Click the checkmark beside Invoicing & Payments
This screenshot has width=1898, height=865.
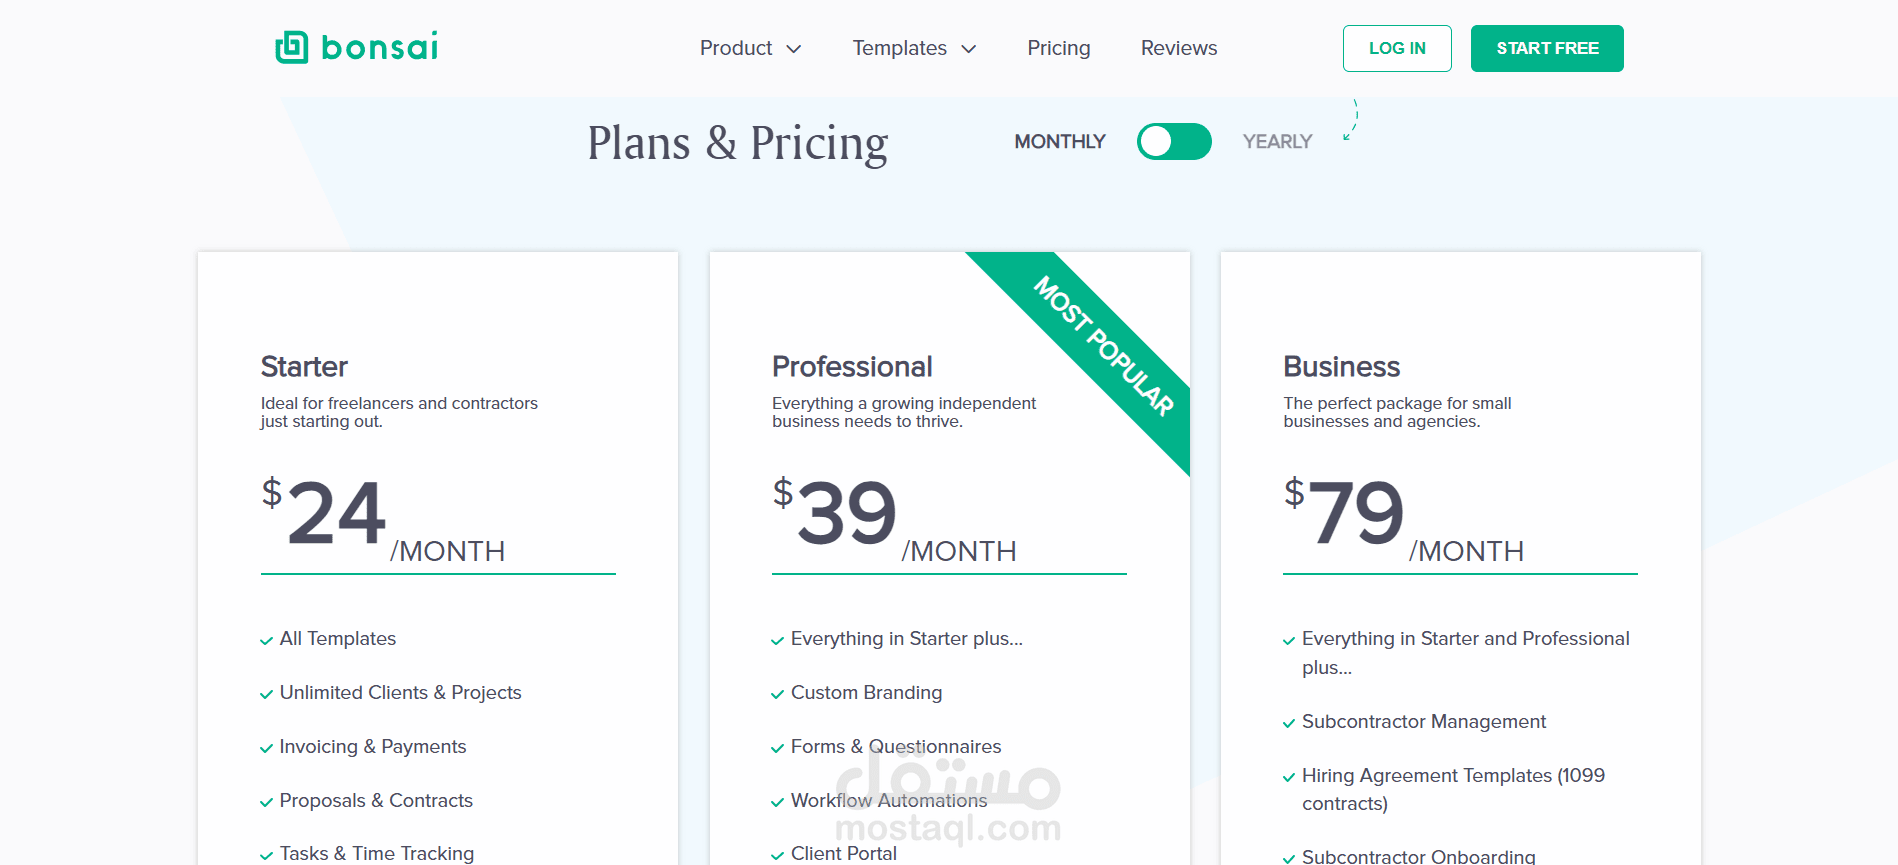[x=266, y=749]
